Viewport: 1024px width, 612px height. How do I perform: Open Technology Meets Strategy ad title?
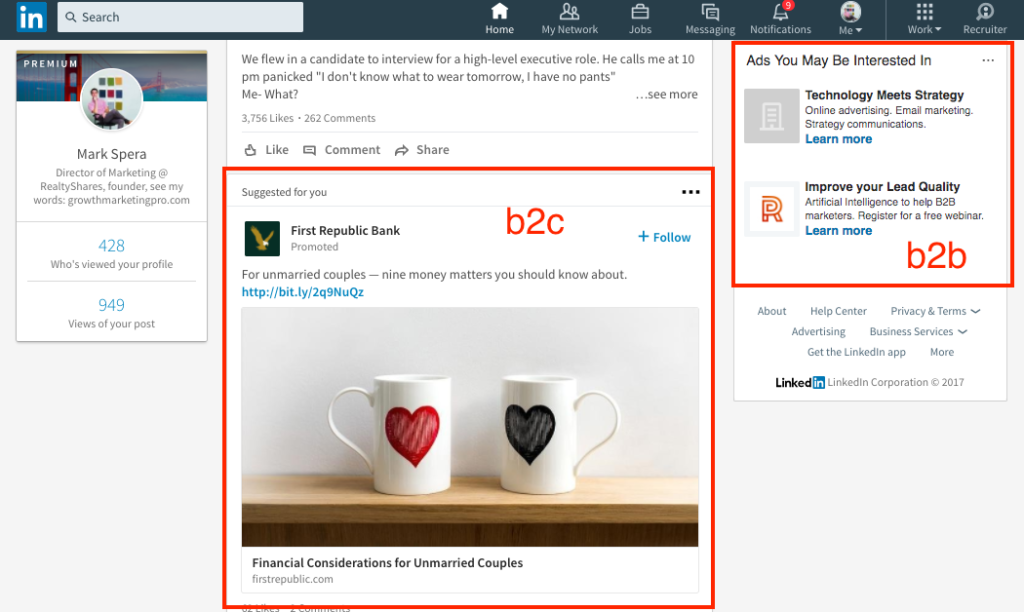pyautogui.click(x=884, y=95)
